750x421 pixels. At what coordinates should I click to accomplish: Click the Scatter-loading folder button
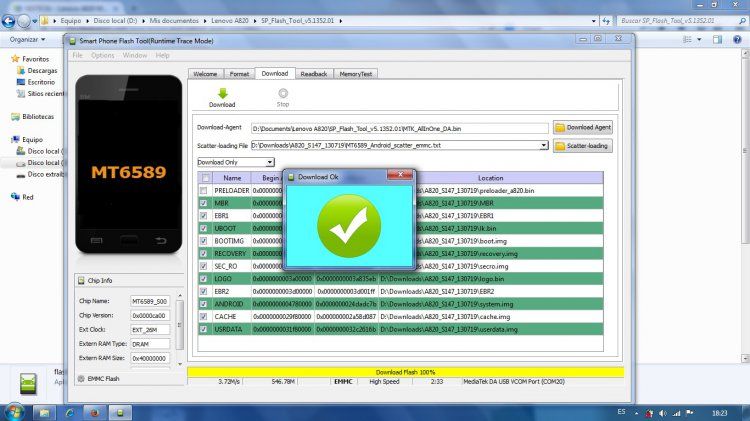(x=583, y=145)
